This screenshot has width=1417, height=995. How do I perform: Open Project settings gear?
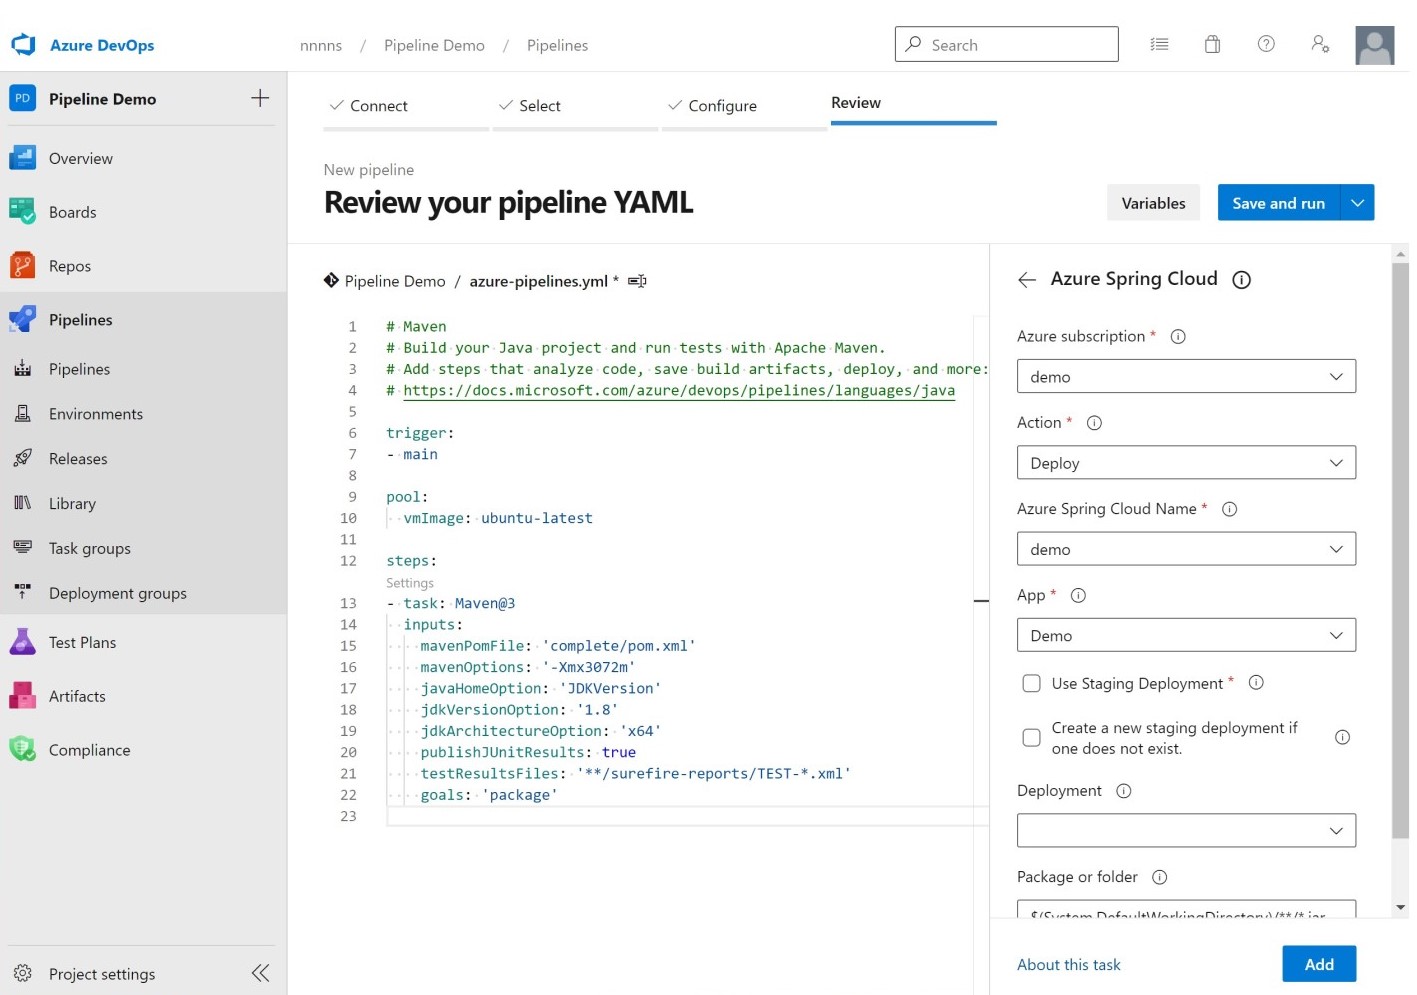tap(22, 973)
